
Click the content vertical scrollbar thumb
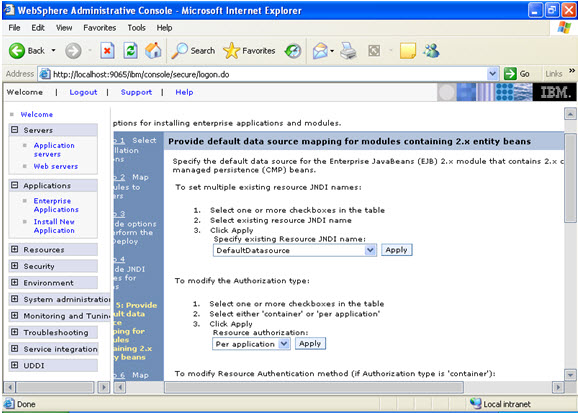coord(570,178)
